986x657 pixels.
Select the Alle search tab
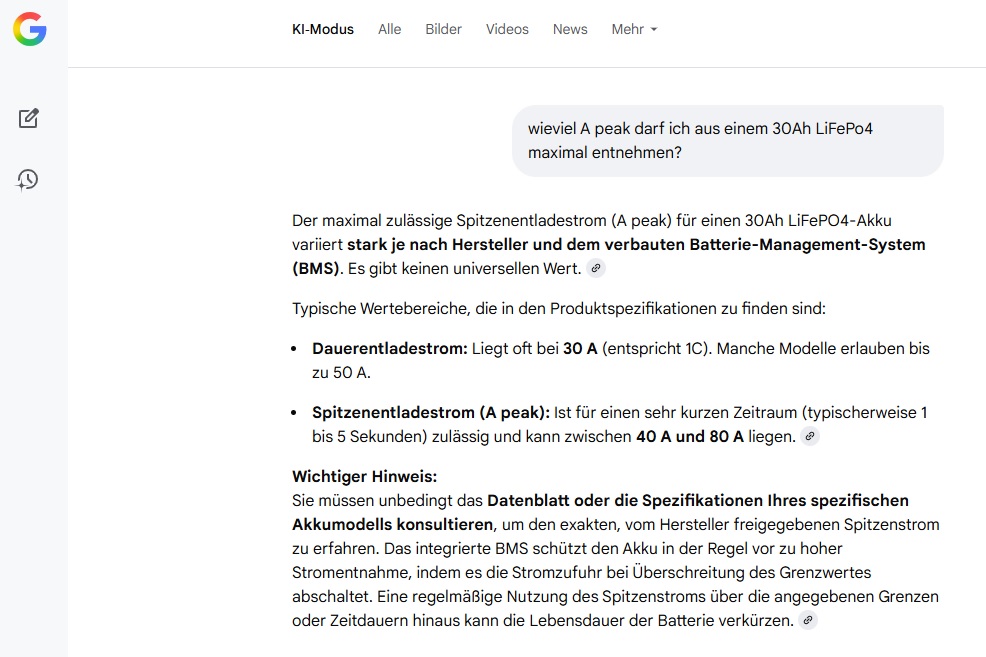pos(389,29)
